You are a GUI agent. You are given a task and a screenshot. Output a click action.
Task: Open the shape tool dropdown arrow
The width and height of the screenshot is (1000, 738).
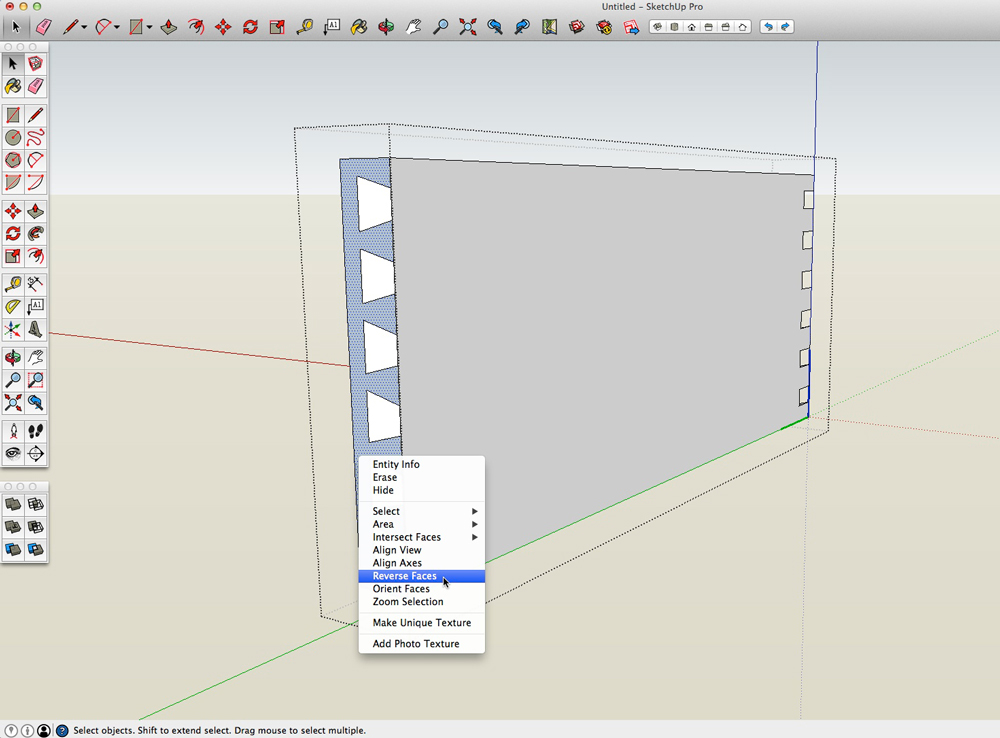[149, 28]
